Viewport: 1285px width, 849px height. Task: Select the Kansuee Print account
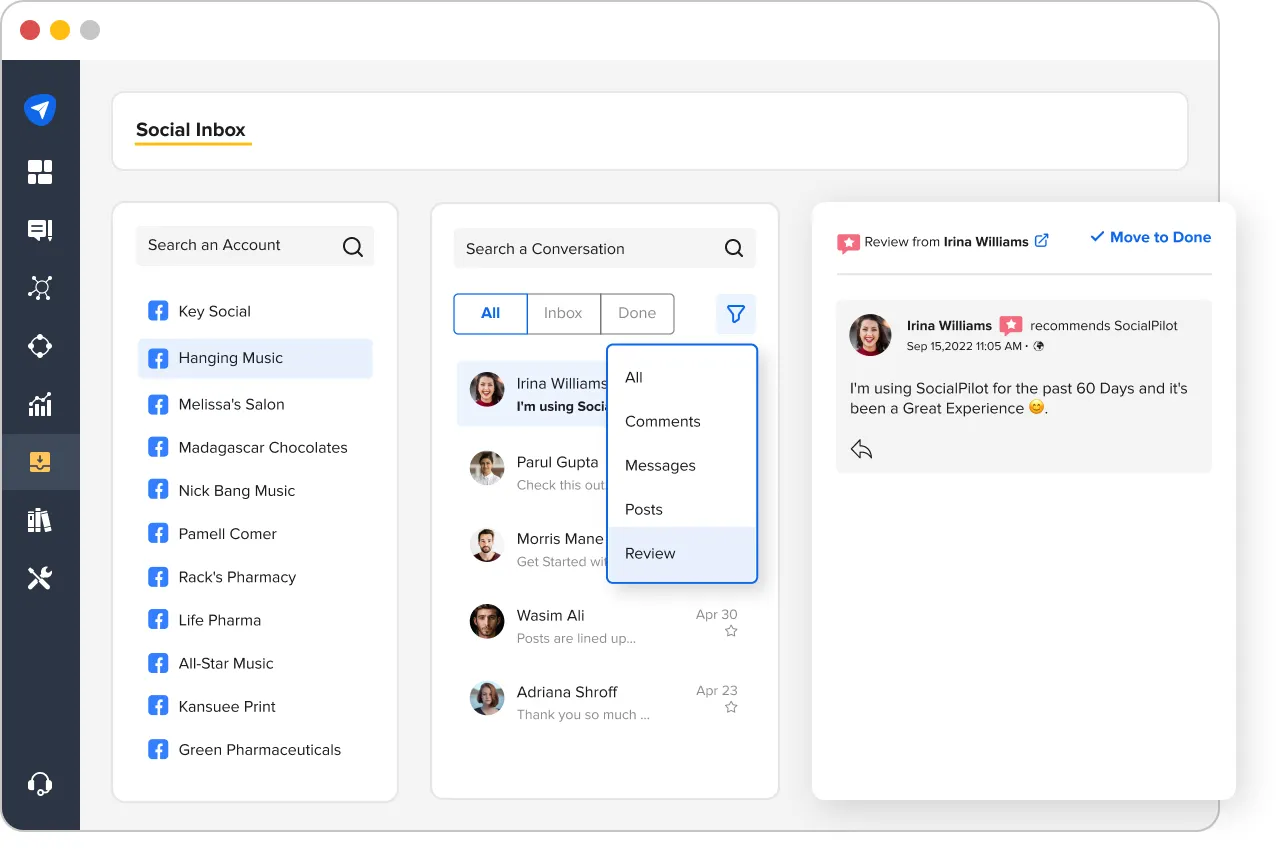pyautogui.click(x=255, y=705)
